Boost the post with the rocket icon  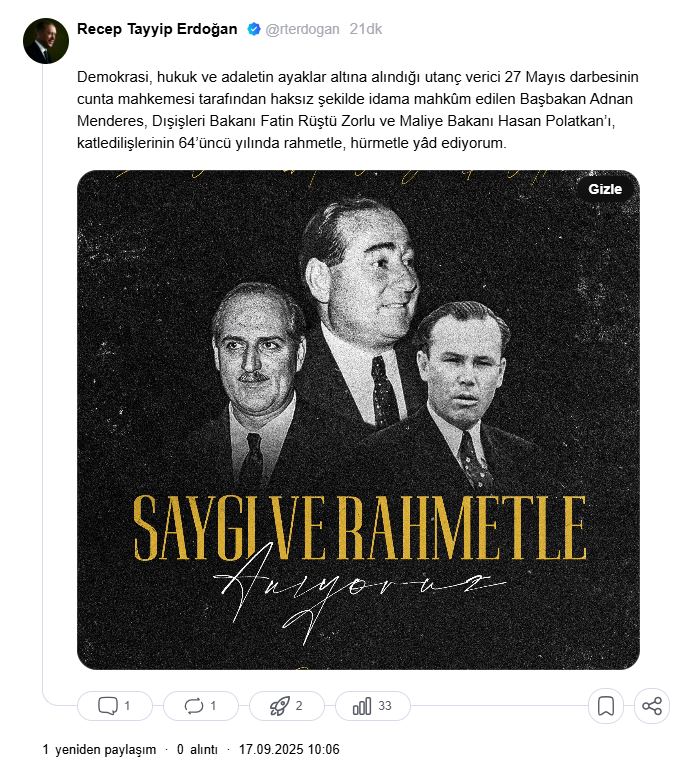(280, 706)
